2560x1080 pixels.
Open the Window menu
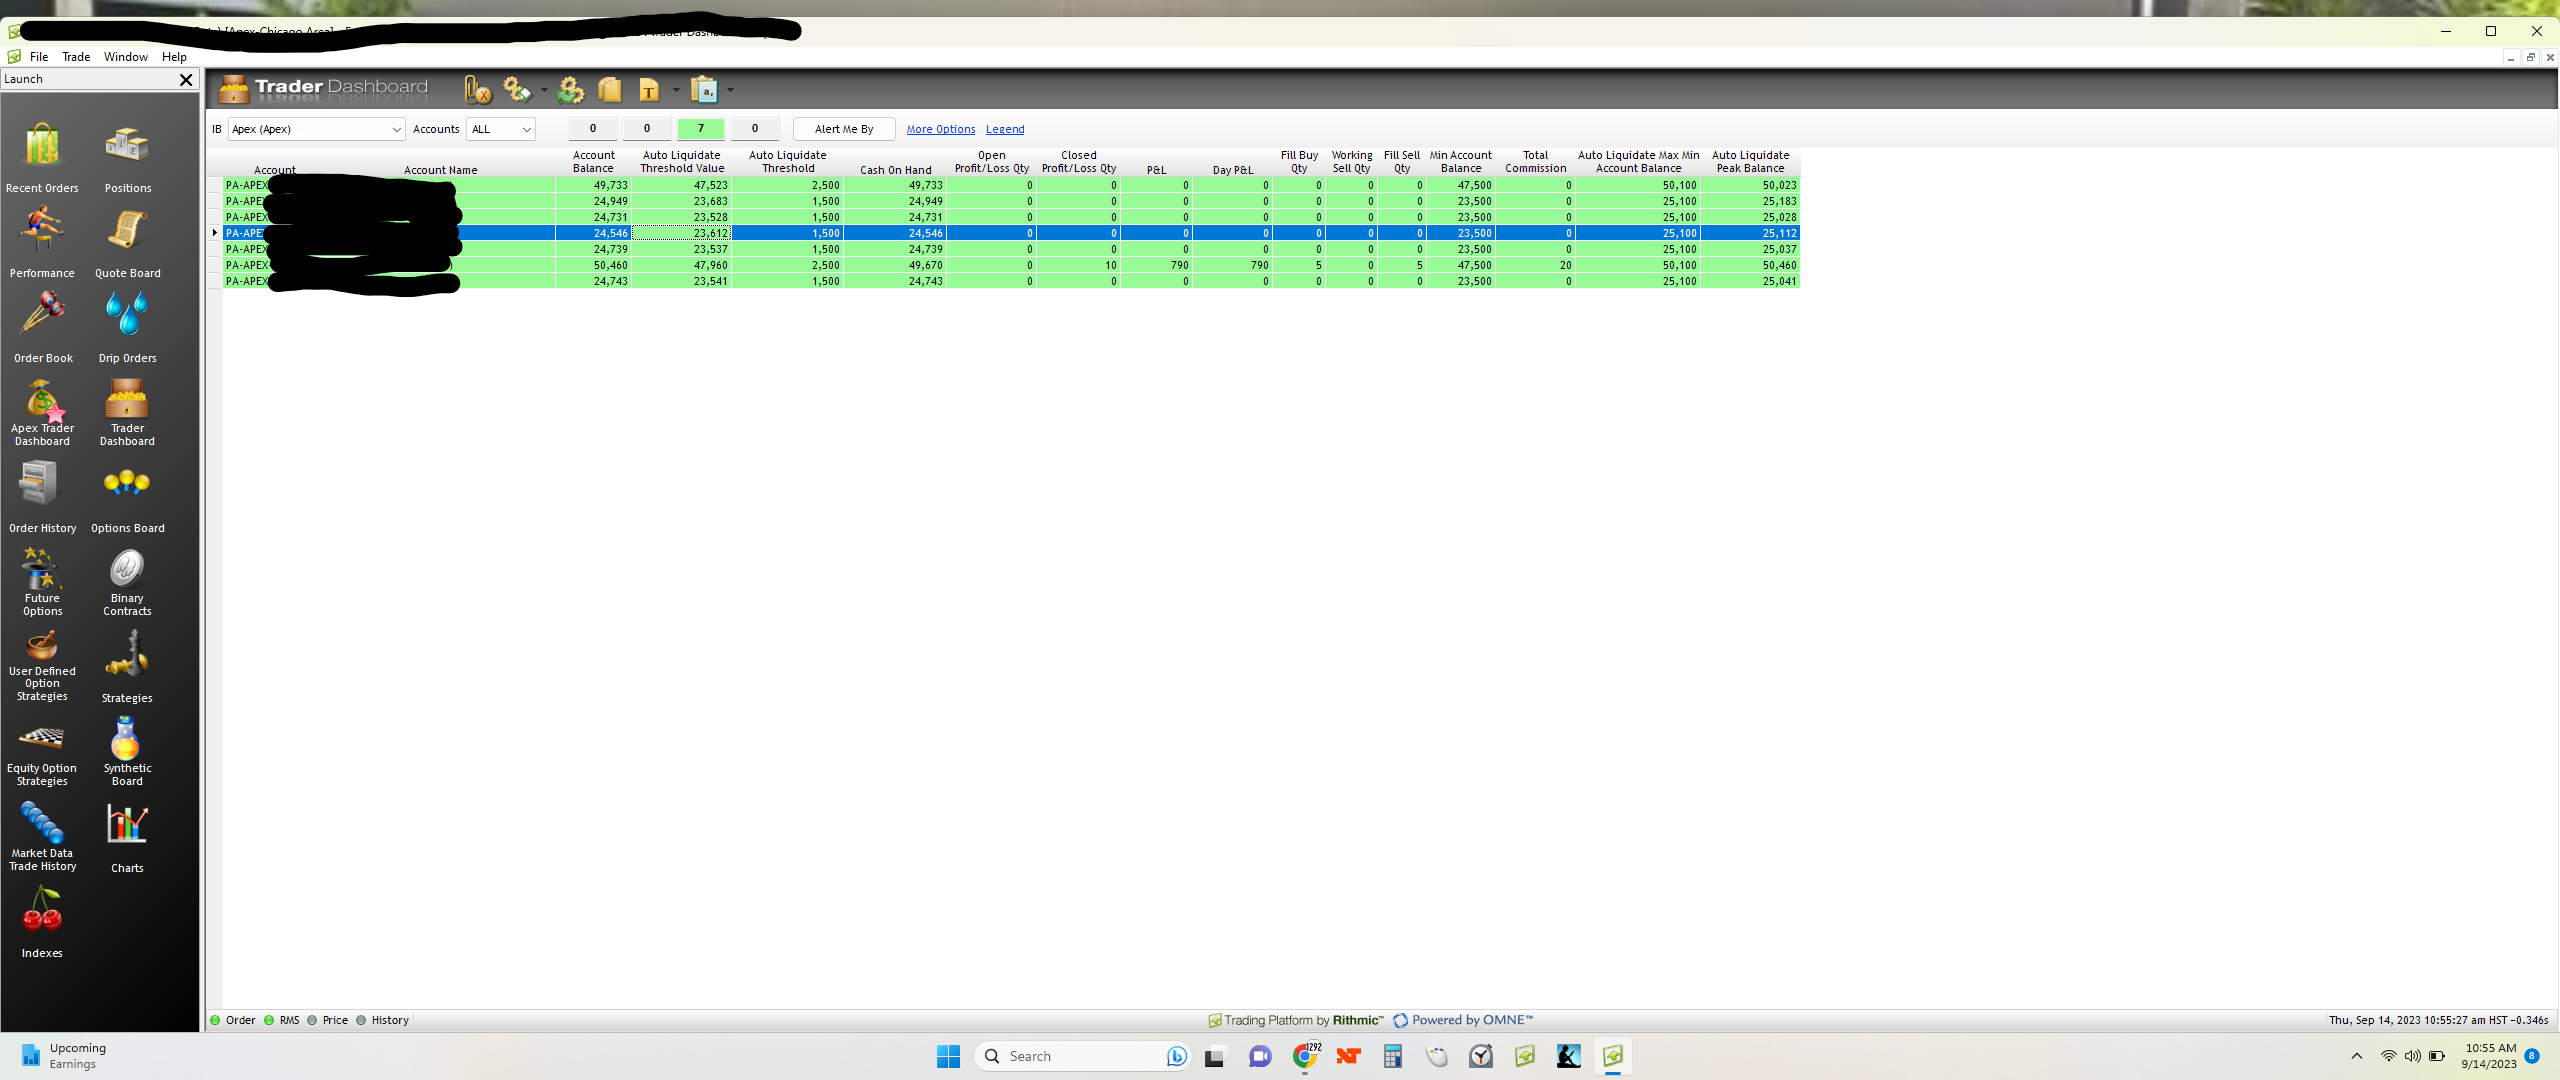[x=126, y=57]
